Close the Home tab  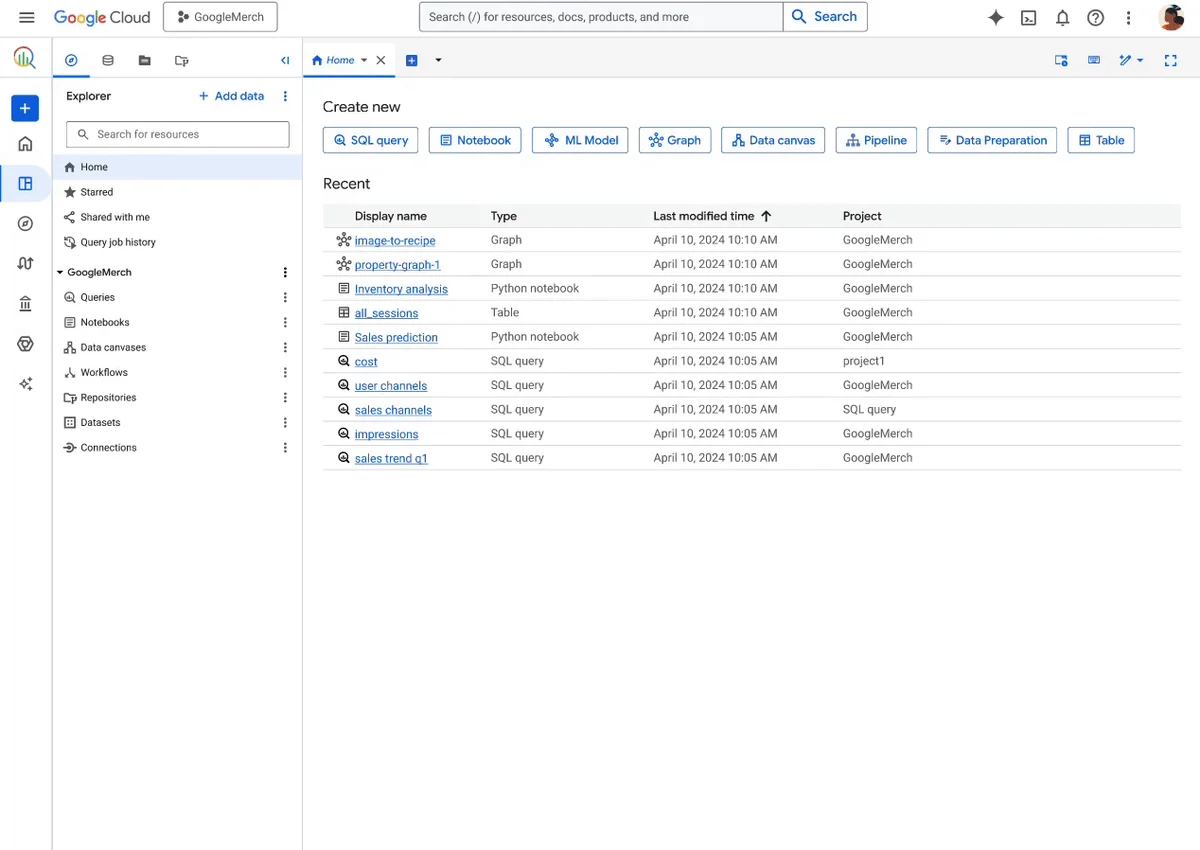click(381, 60)
